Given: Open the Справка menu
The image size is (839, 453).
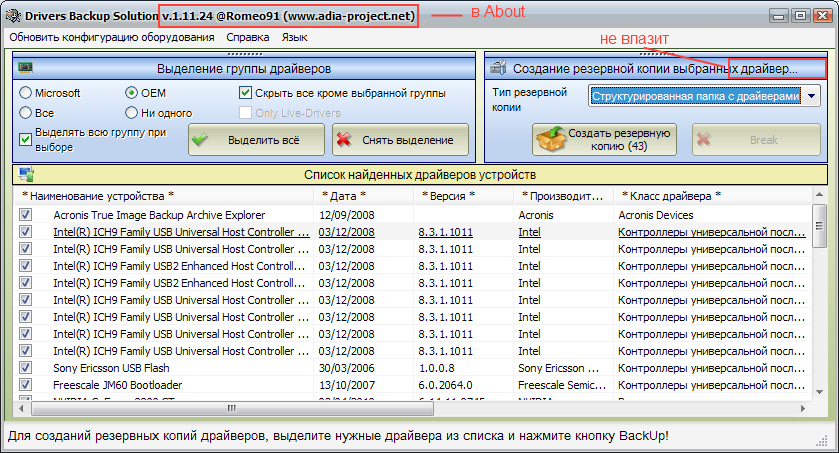Looking at the screenshot, I should [x=247, y=37].
